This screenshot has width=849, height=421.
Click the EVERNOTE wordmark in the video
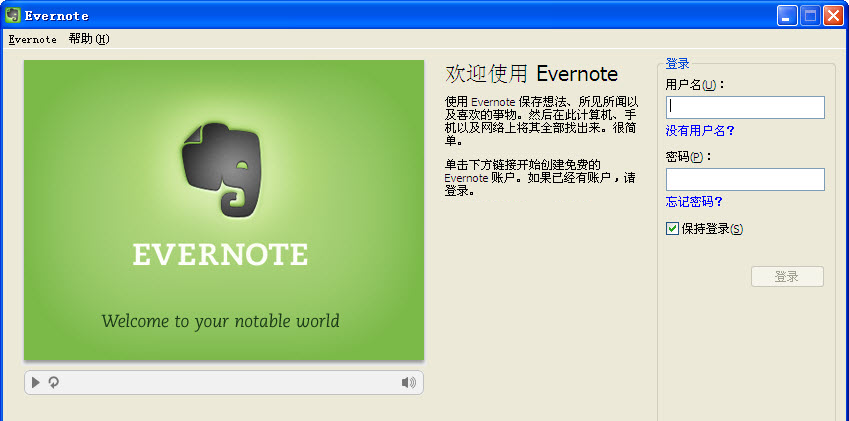[220, 255]
